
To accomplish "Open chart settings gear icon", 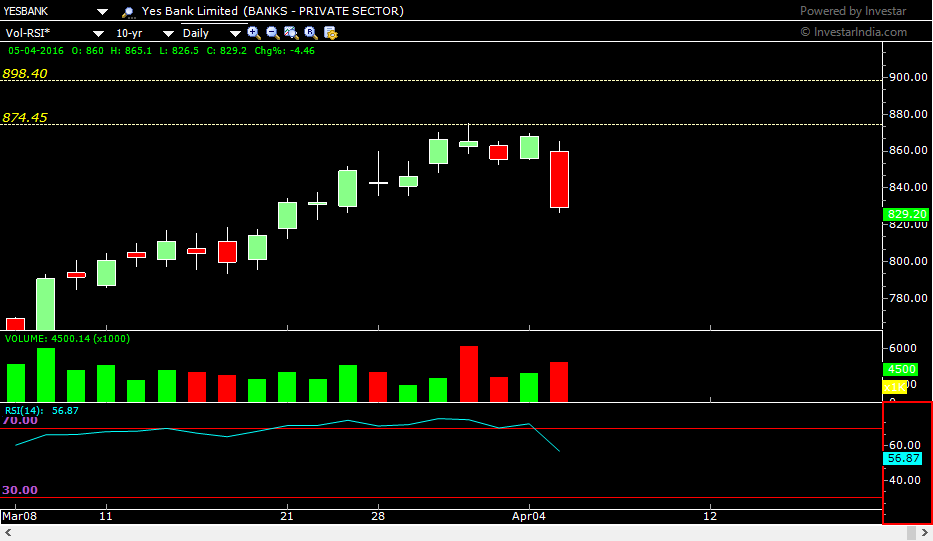I will point(330,33).
